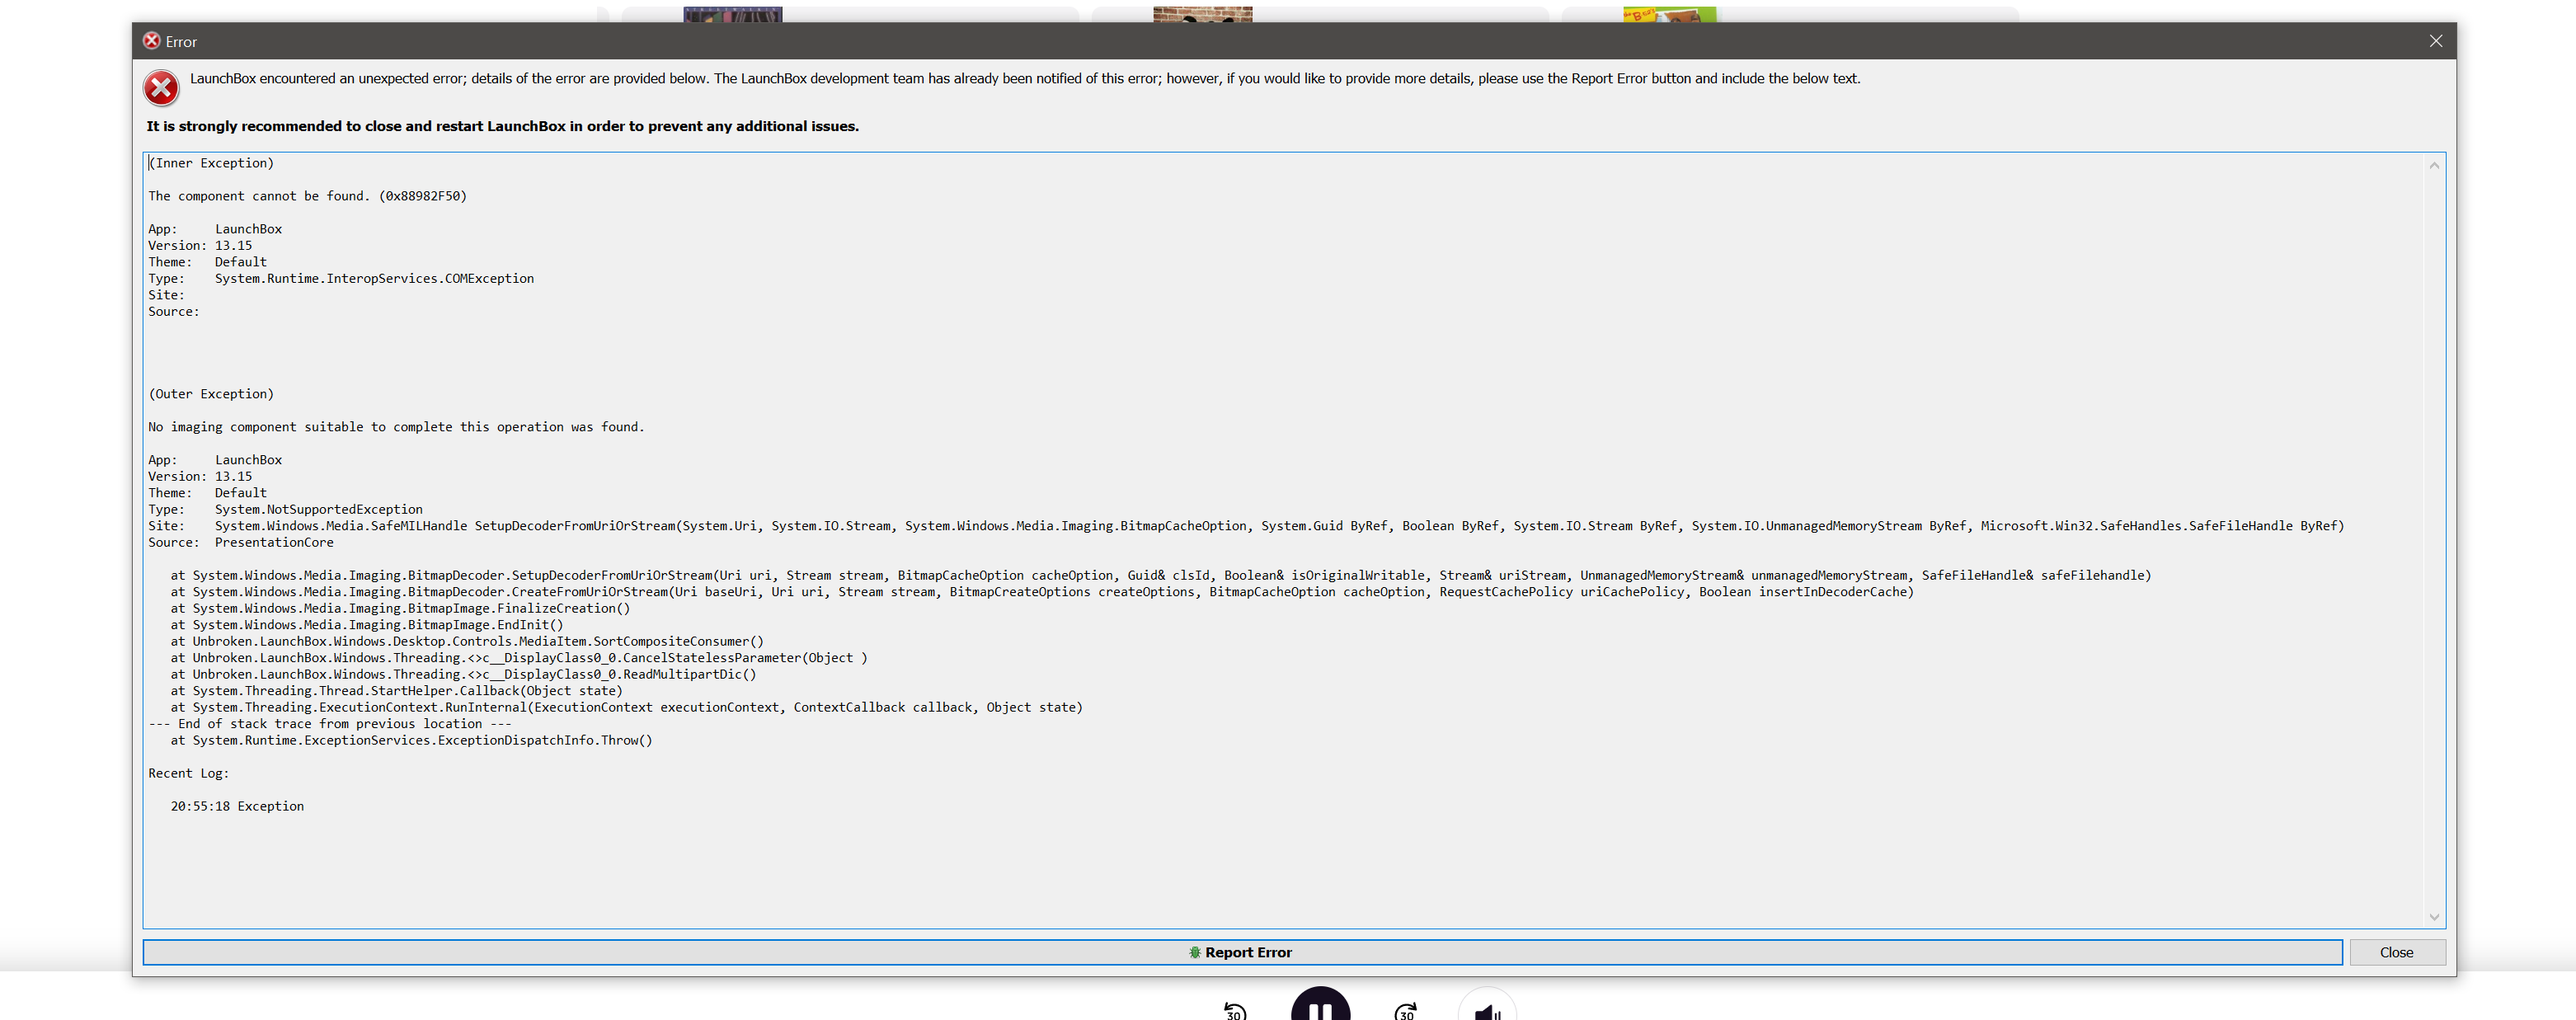The width and height of the screenshot is (2576, 1020).
Task: Click the 'Error' title text in the title bar
Action: tap(181, 42)
